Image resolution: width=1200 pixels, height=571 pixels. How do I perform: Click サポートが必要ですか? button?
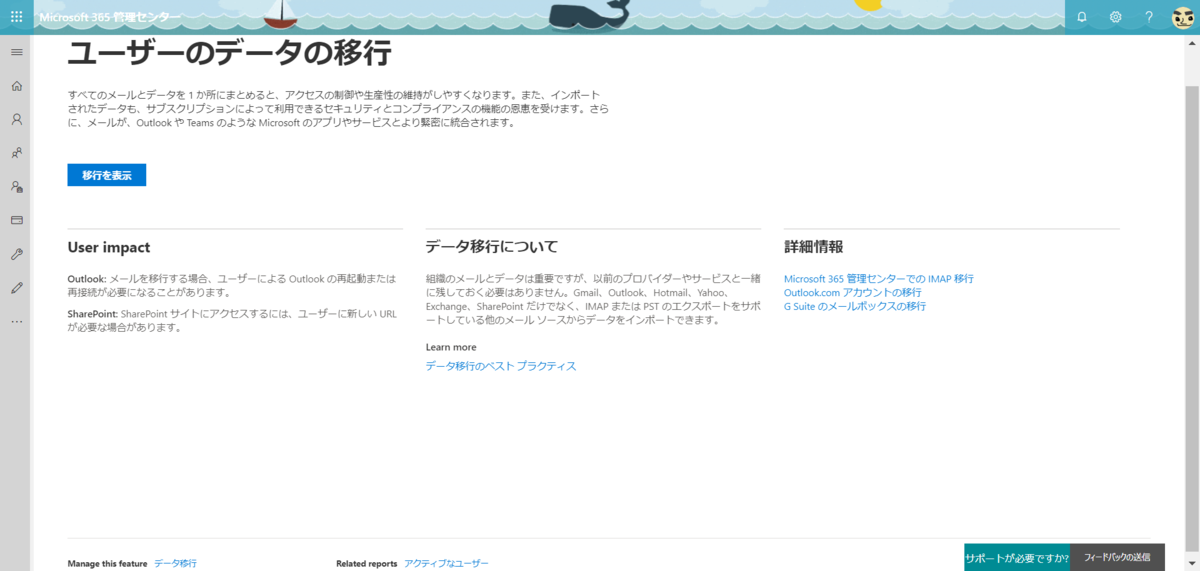(1017, 557)
